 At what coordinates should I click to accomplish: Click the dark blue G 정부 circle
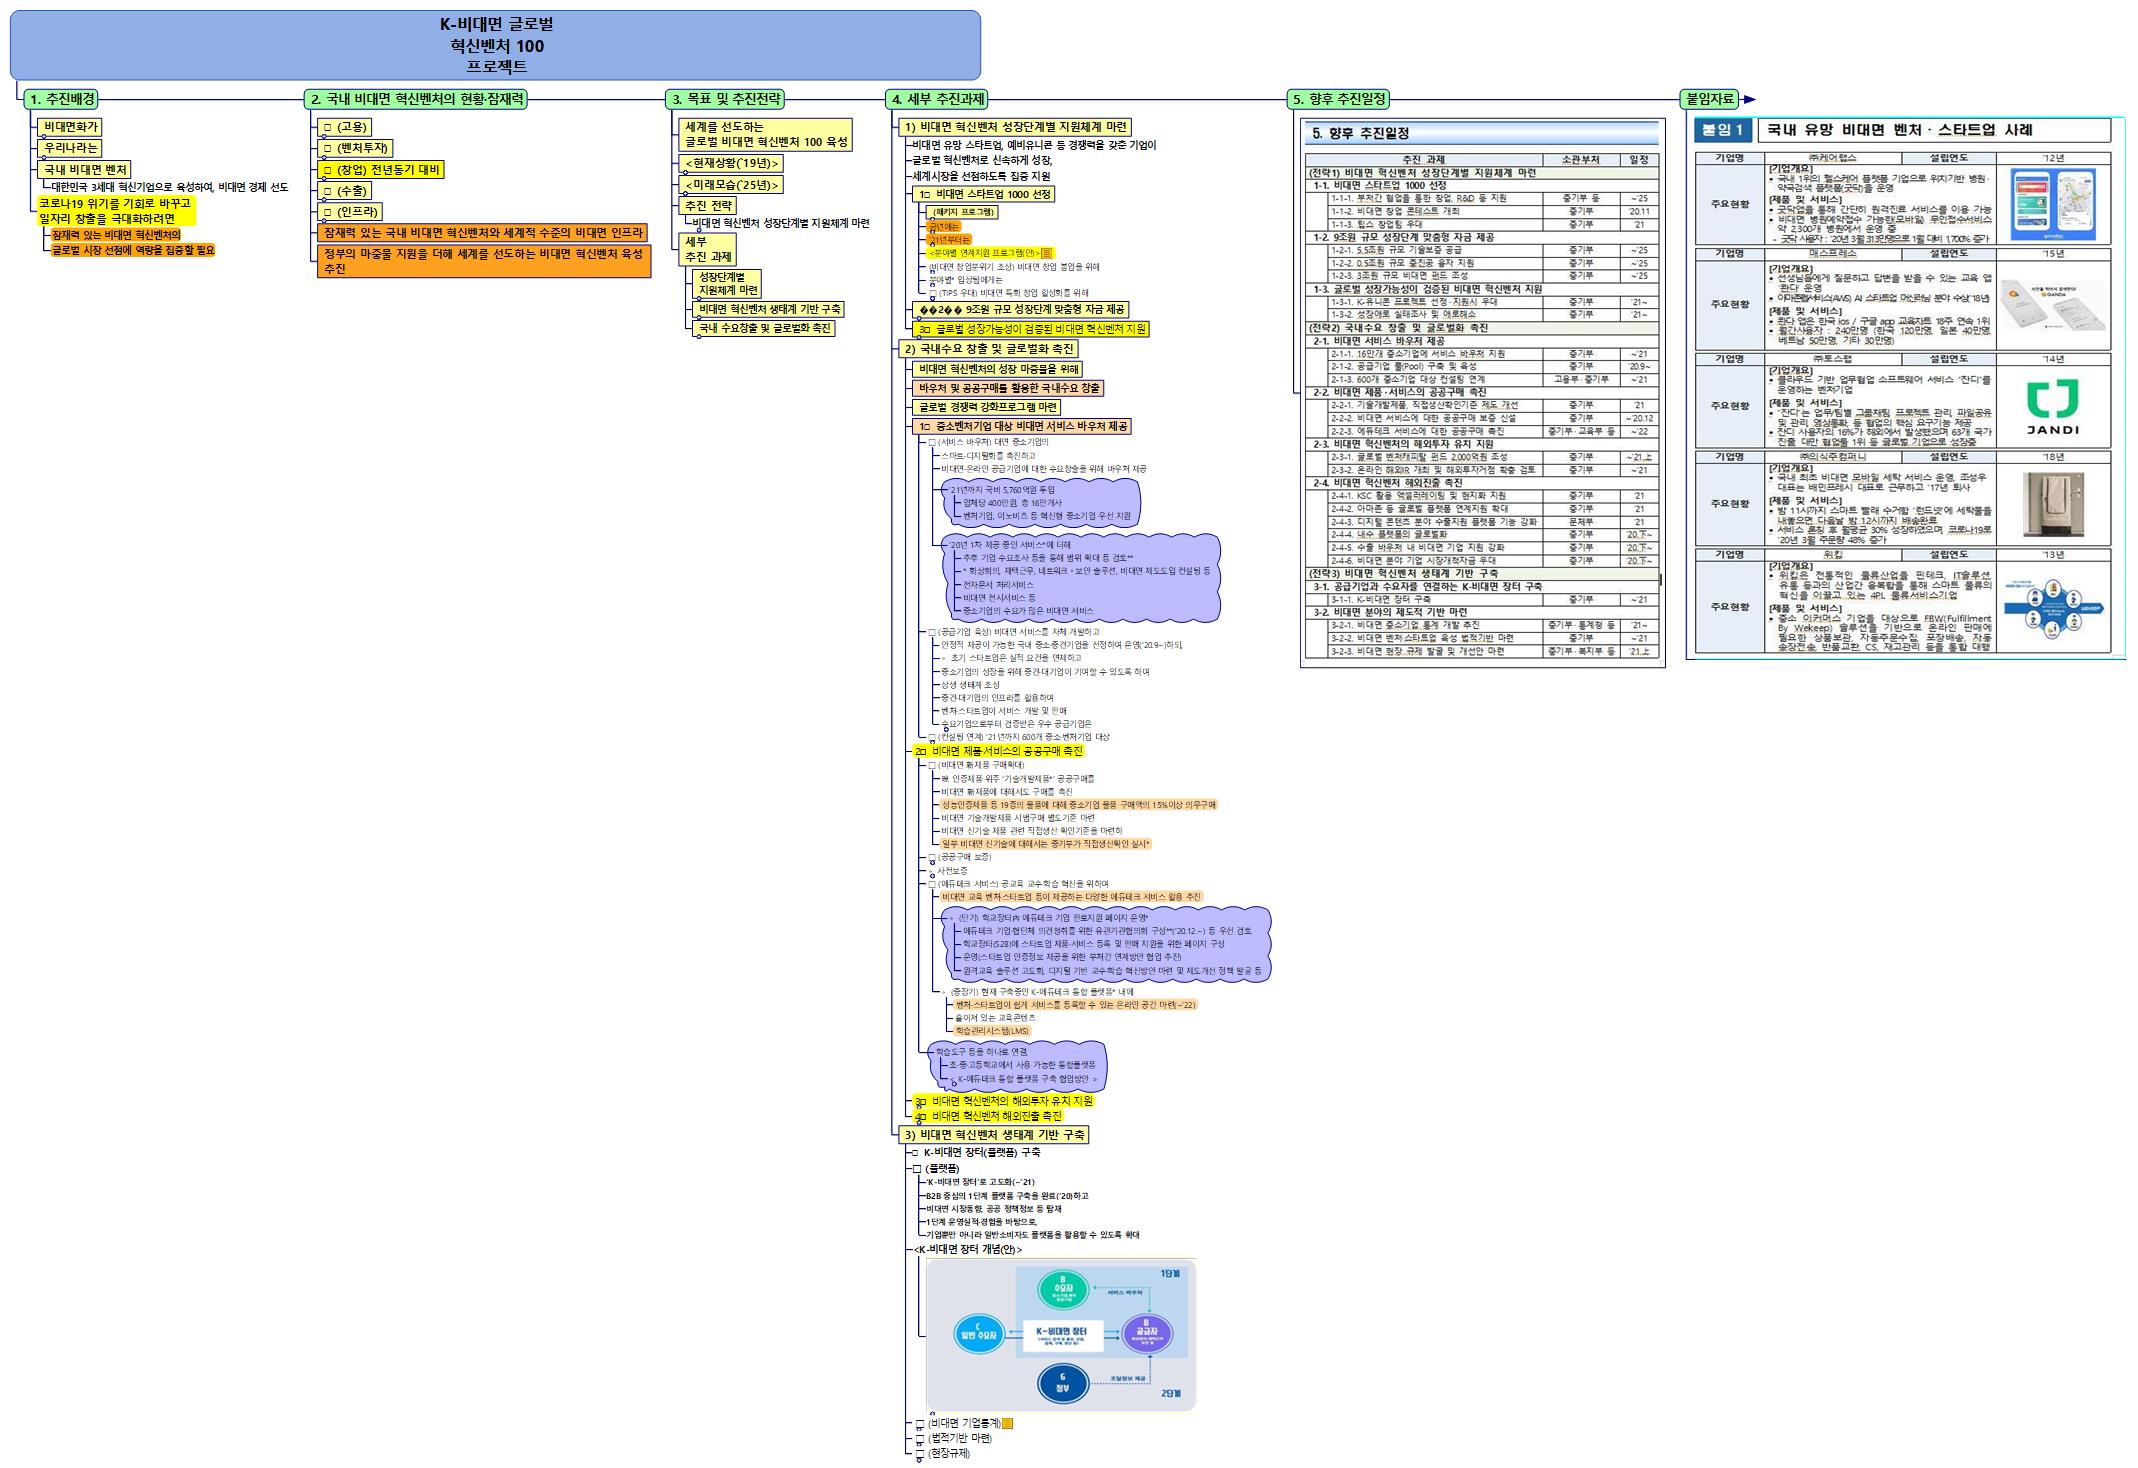(1062, 1383)
